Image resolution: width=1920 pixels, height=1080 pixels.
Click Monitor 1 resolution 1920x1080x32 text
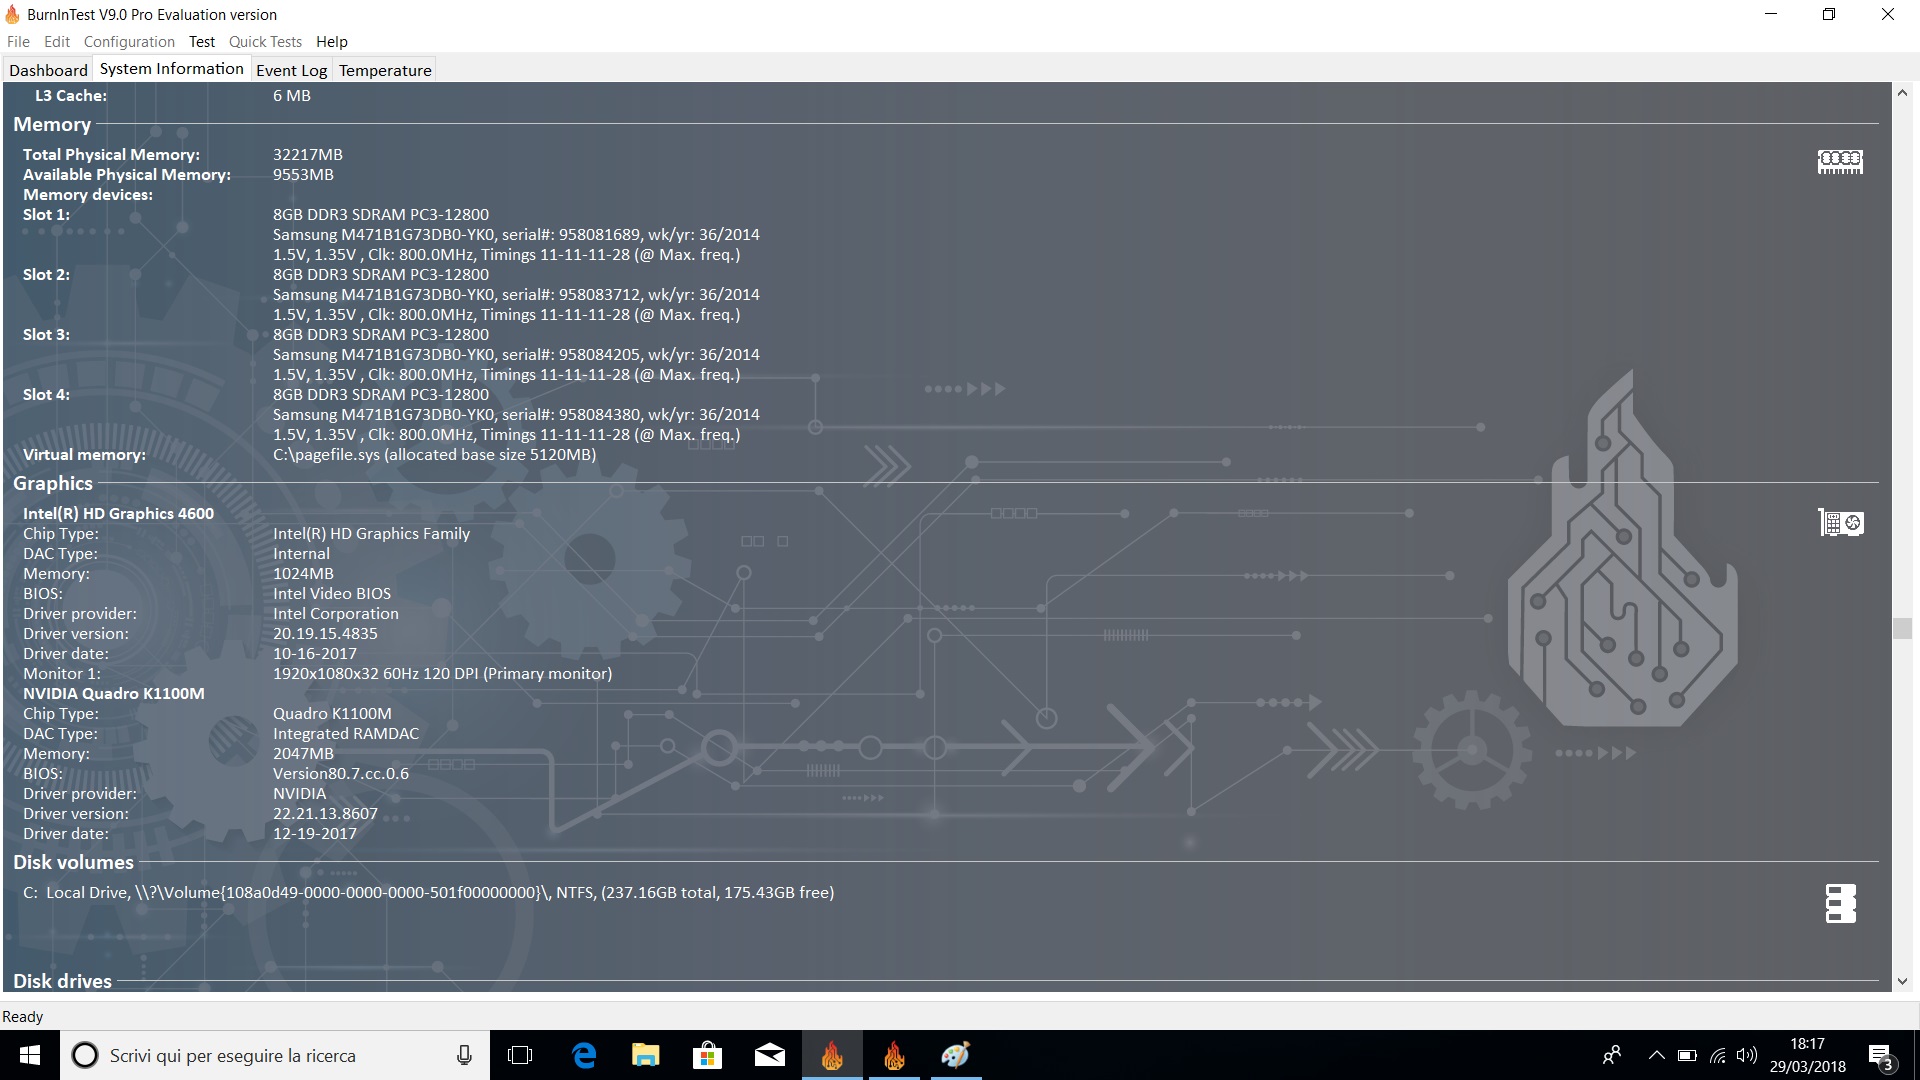442,673
